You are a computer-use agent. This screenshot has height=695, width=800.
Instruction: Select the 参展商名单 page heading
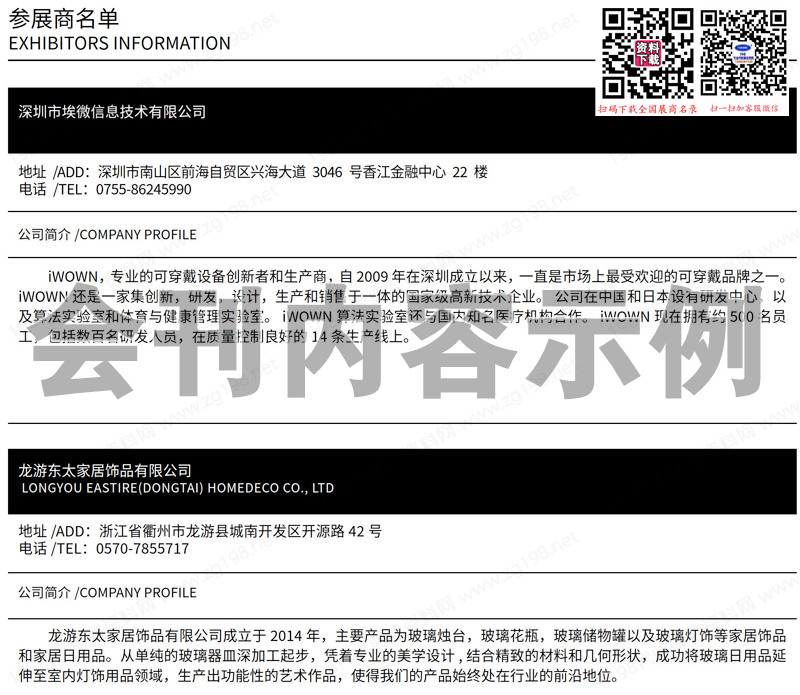click(x=65, y=17)
